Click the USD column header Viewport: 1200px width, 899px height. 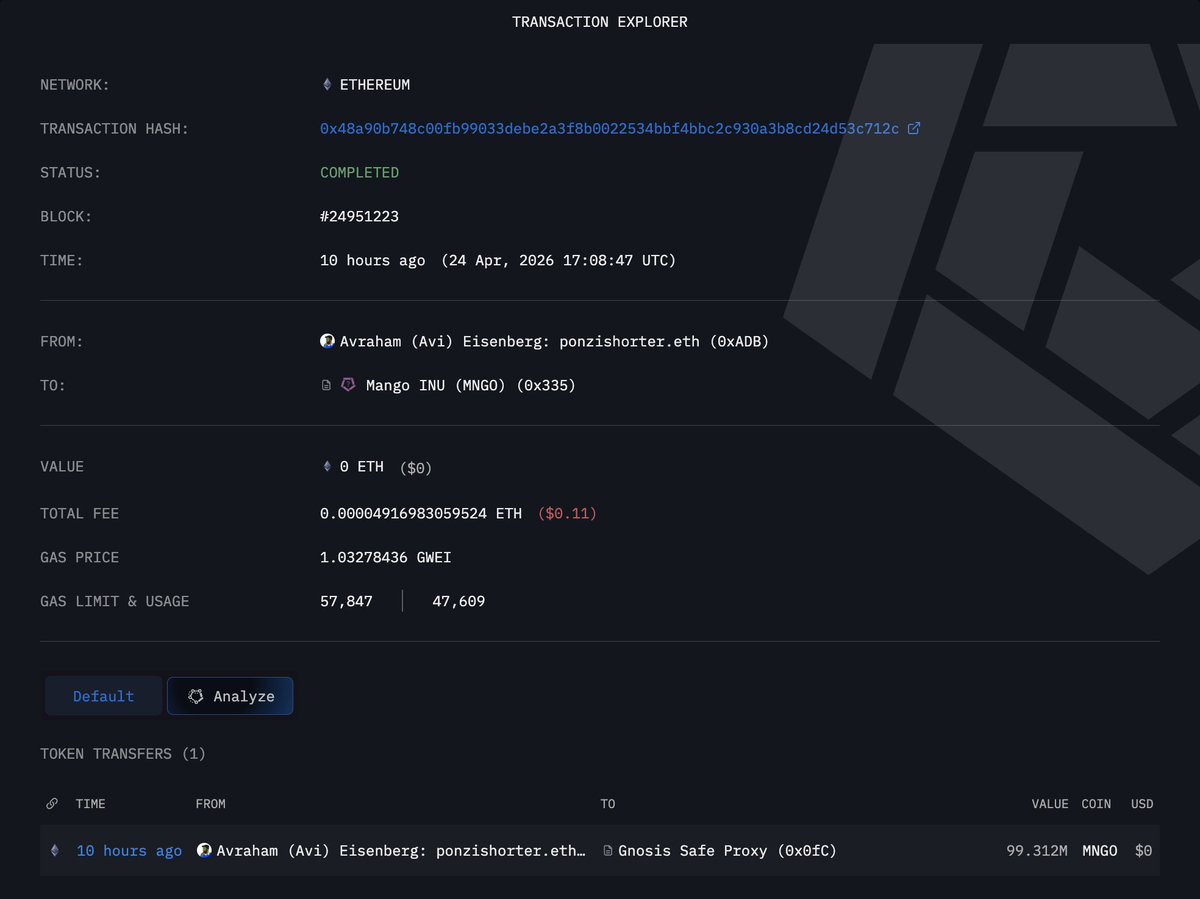pos(1142,804)
